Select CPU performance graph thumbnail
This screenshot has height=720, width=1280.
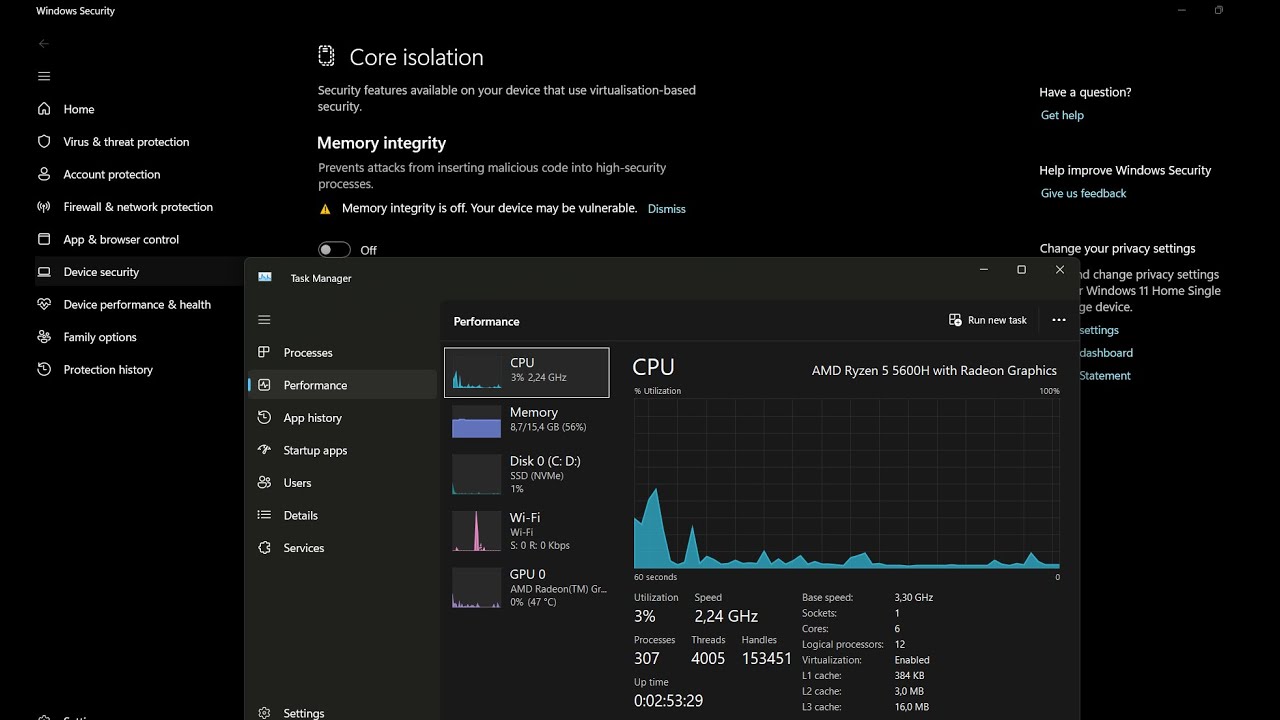[476, 373]
